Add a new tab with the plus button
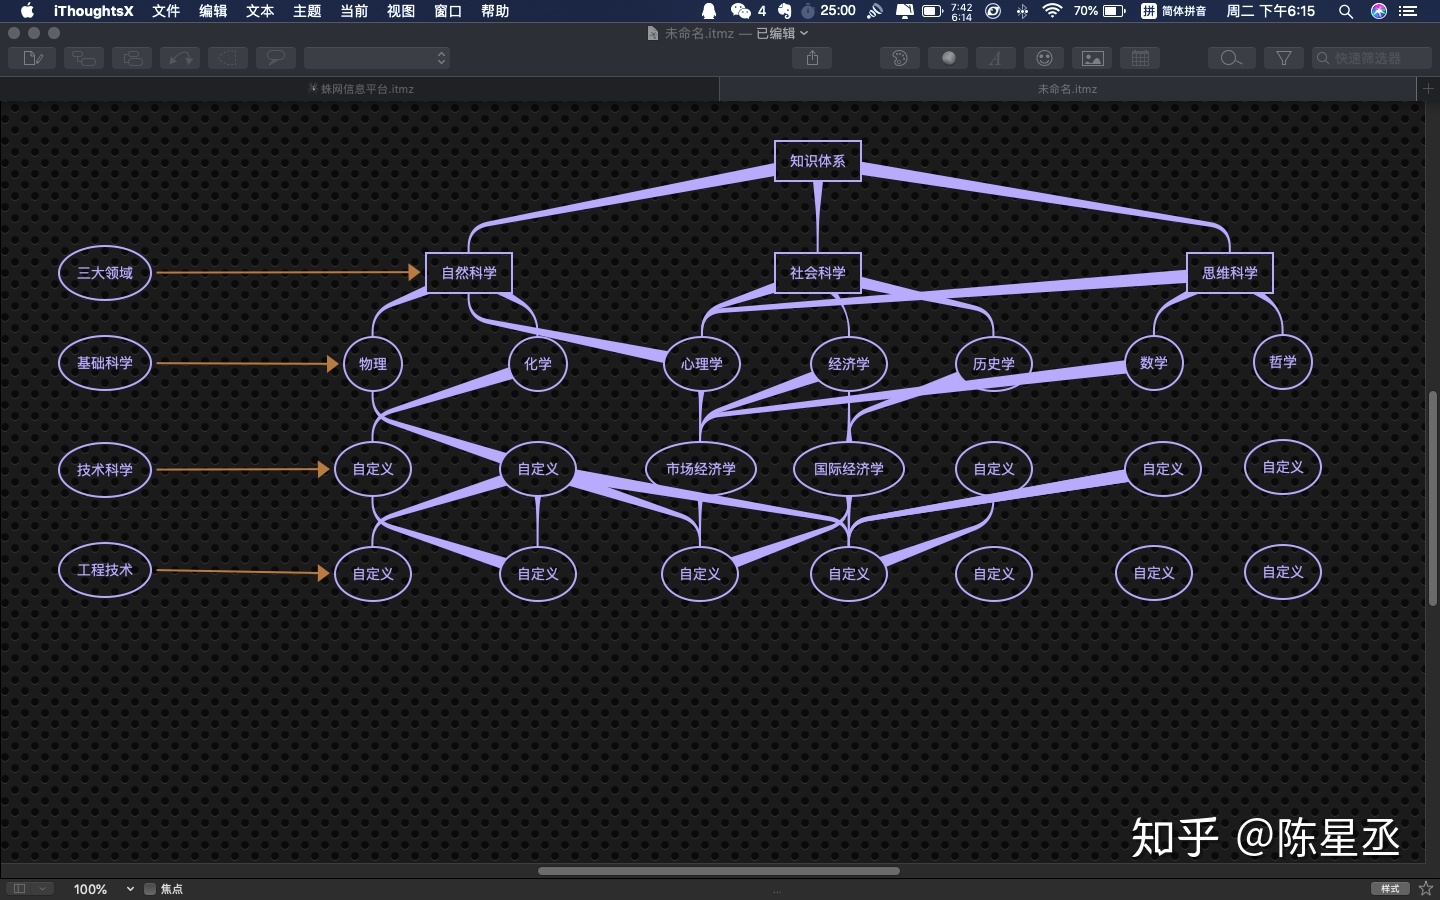The image size is (1440, 900). coord(1429,89)
